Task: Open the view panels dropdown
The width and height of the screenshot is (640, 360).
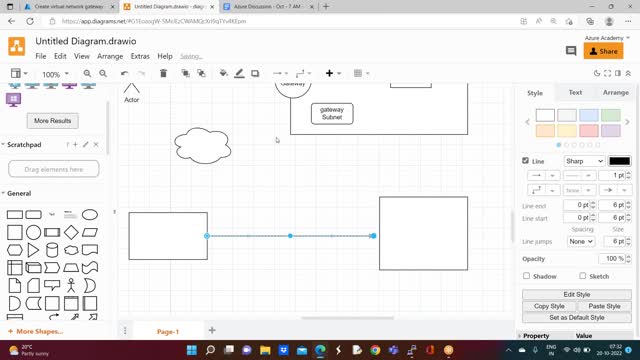Action: [19, 73]
